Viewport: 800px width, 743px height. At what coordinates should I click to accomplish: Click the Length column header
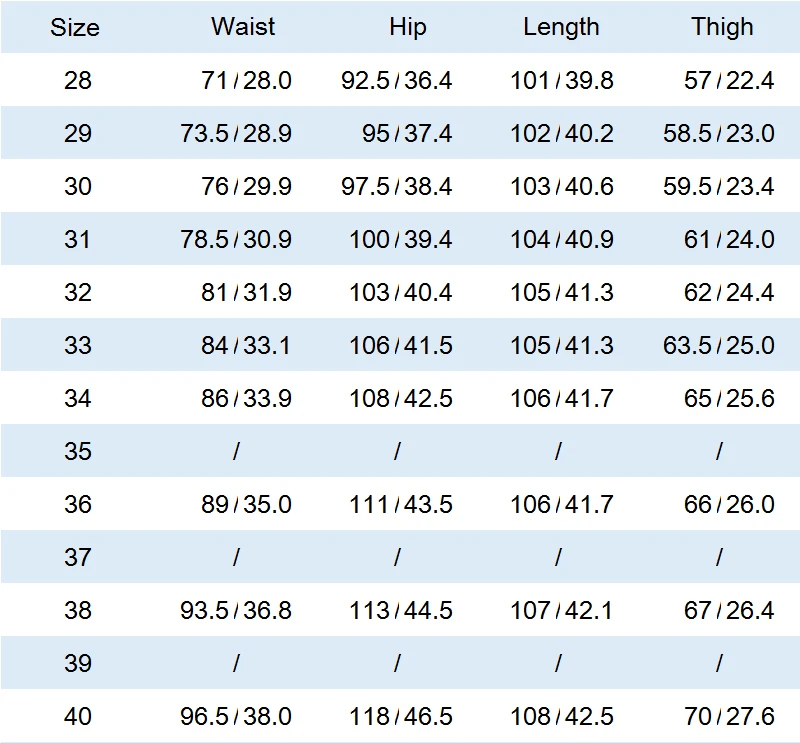coord(561,27)
